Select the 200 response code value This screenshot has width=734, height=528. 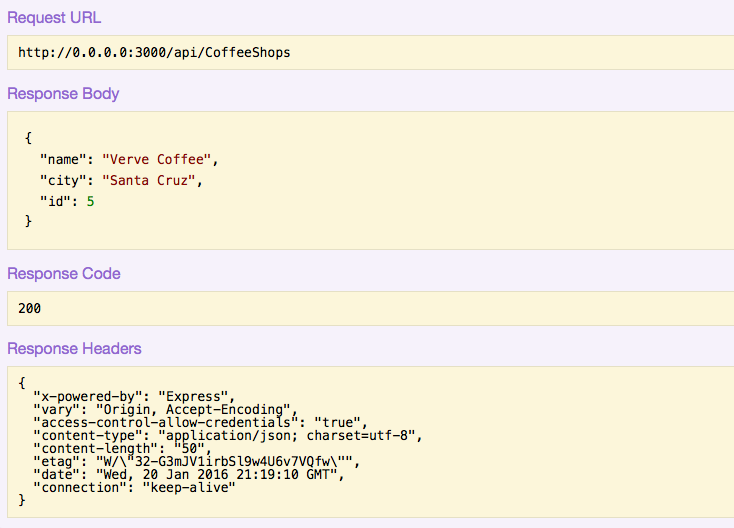(x=29, y=308)
